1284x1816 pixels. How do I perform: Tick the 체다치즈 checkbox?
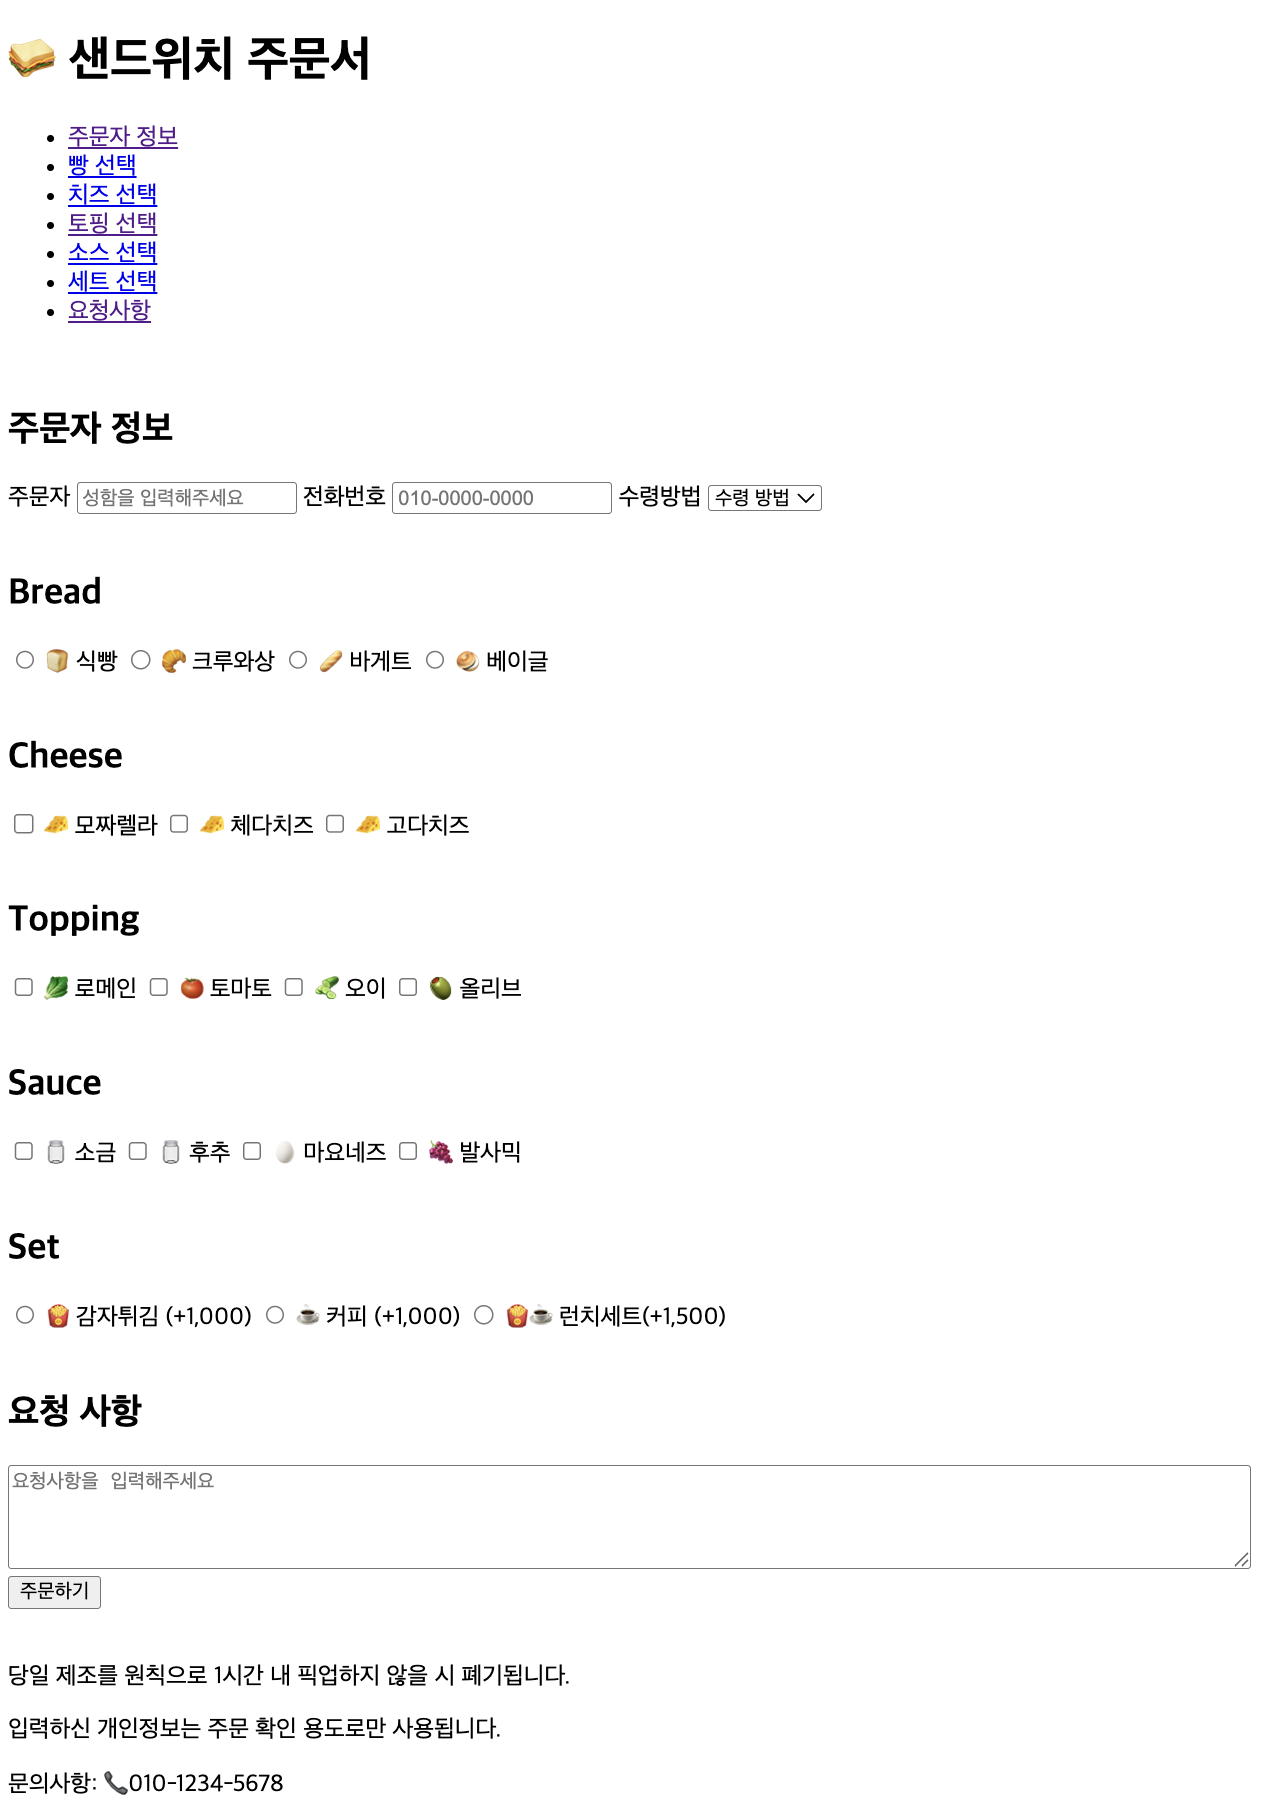(x=179, y=824)
